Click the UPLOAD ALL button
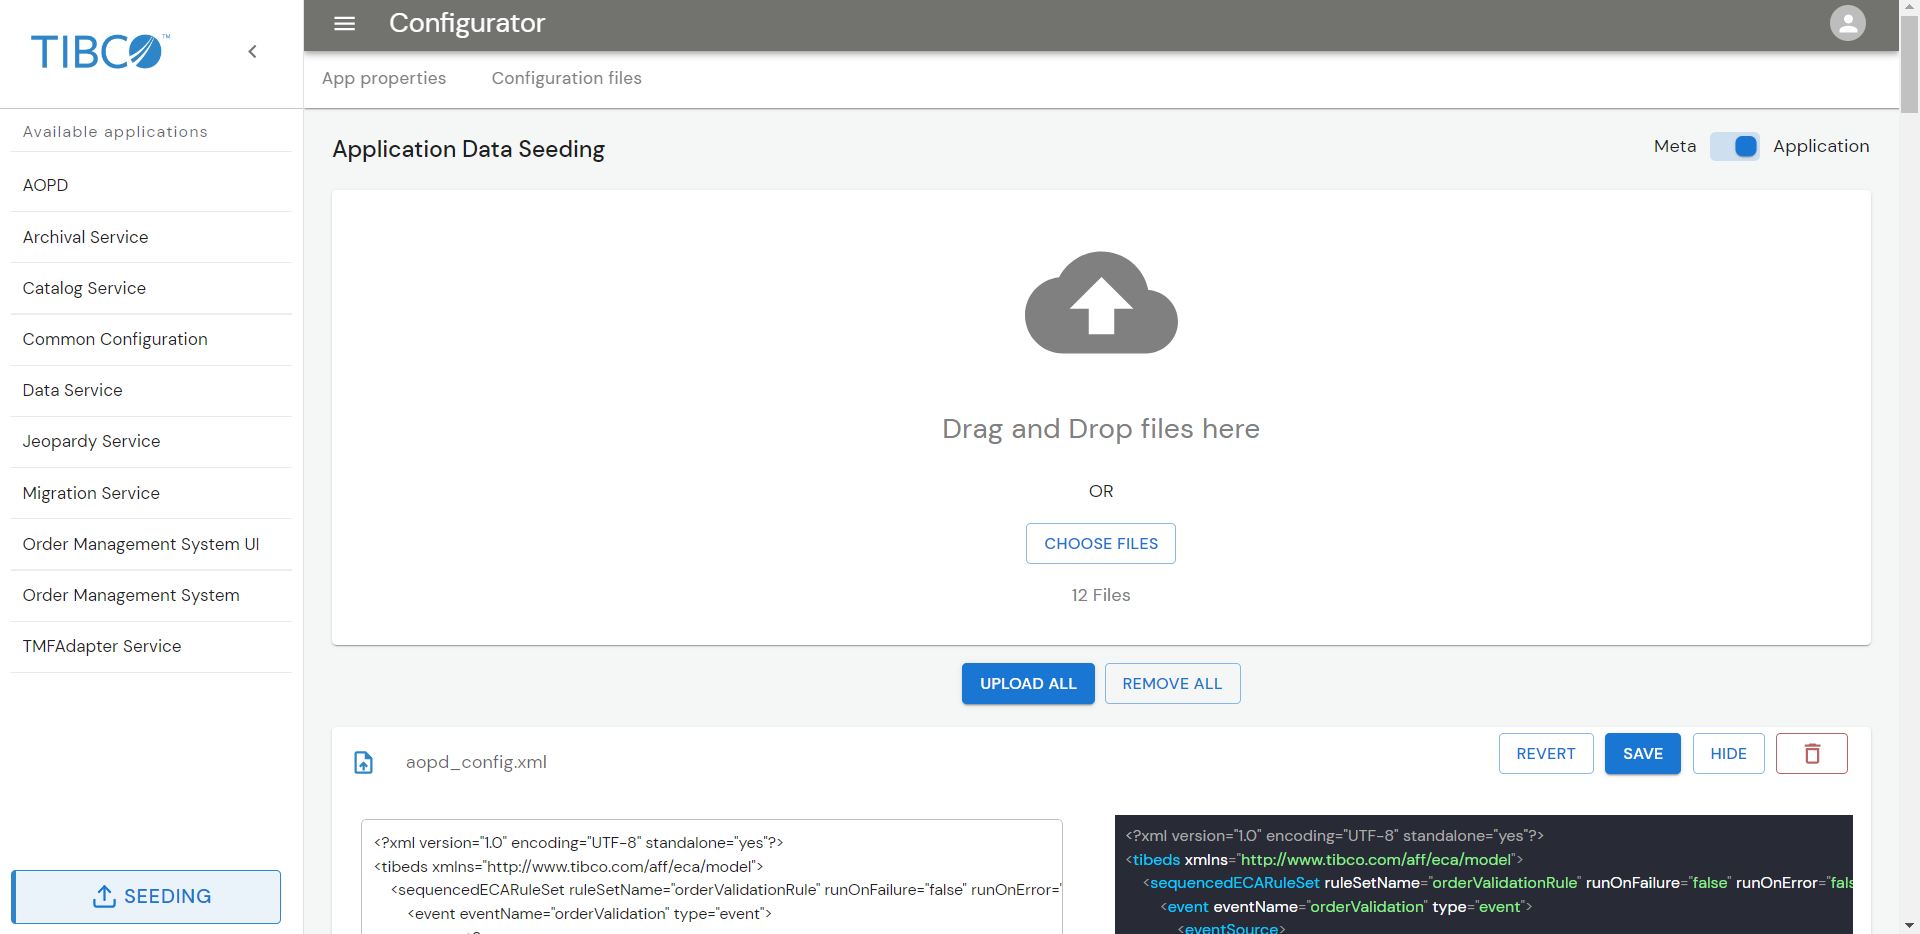The width and height of the screenshot is (1920, 934). coord(1028,684)
